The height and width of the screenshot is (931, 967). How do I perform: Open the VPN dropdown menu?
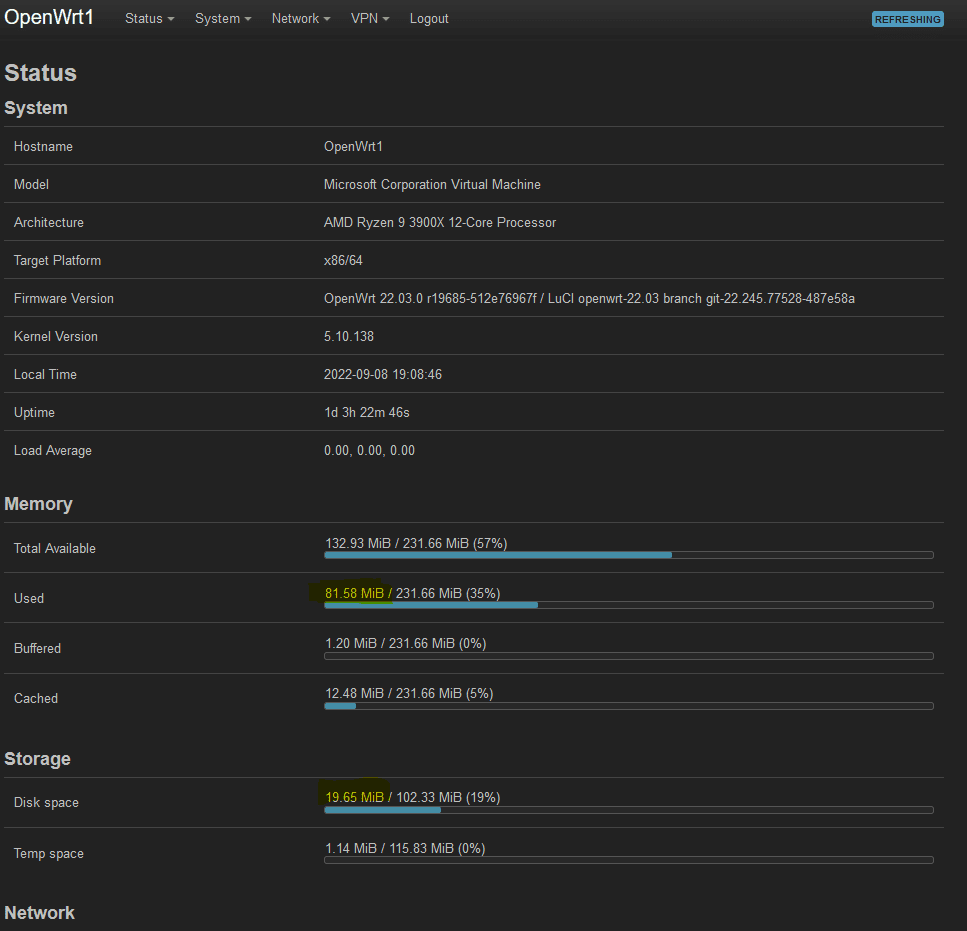coord(370,18)
